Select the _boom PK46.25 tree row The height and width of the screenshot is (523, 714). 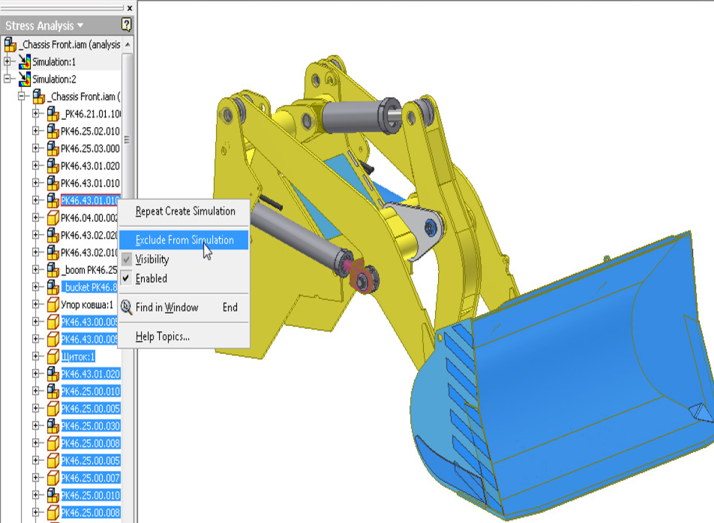(x=89, y=270)
